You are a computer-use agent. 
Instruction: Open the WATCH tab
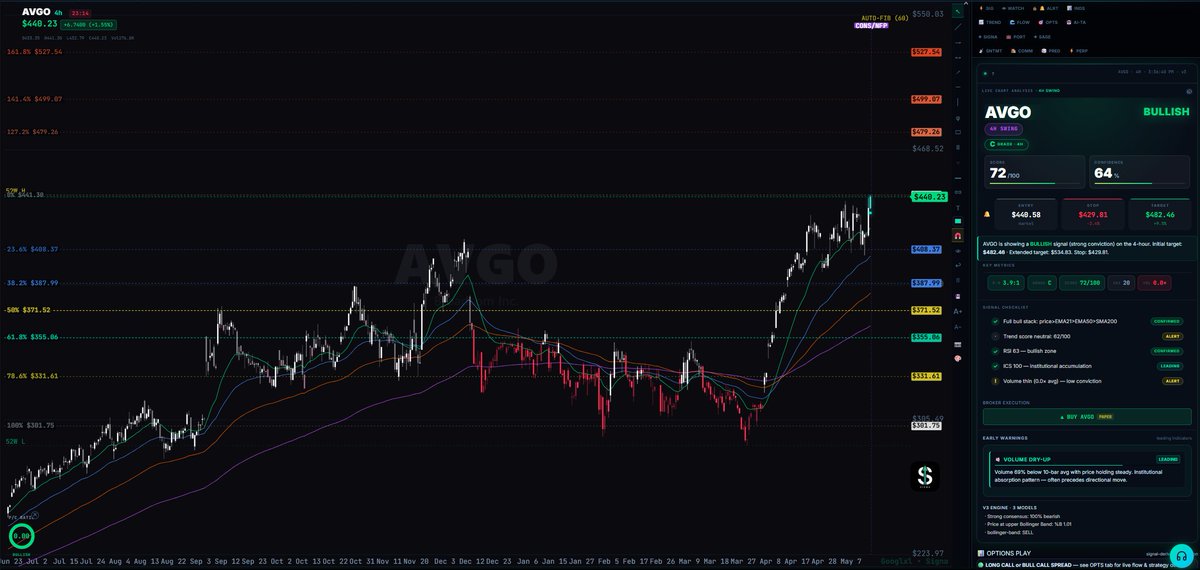pos(1013,9)
